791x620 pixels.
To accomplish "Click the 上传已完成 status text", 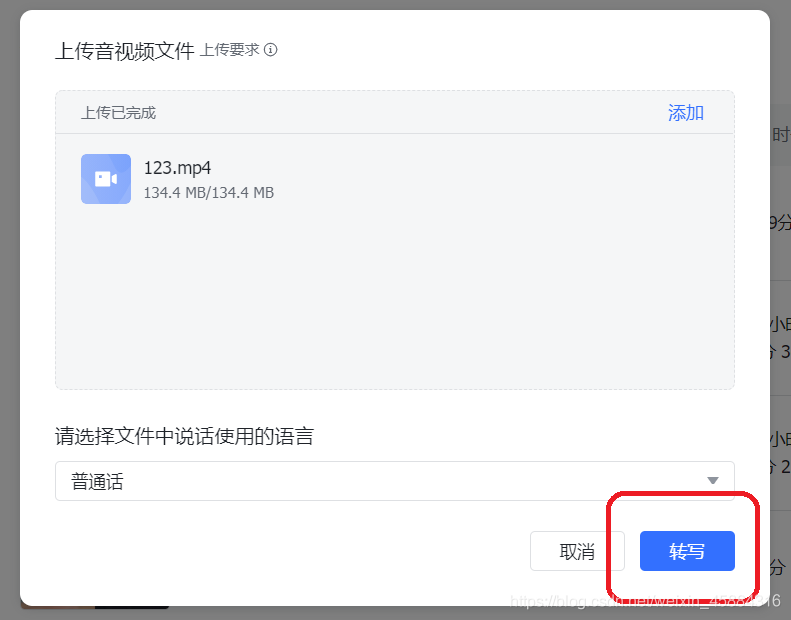I will coord(119,112).
